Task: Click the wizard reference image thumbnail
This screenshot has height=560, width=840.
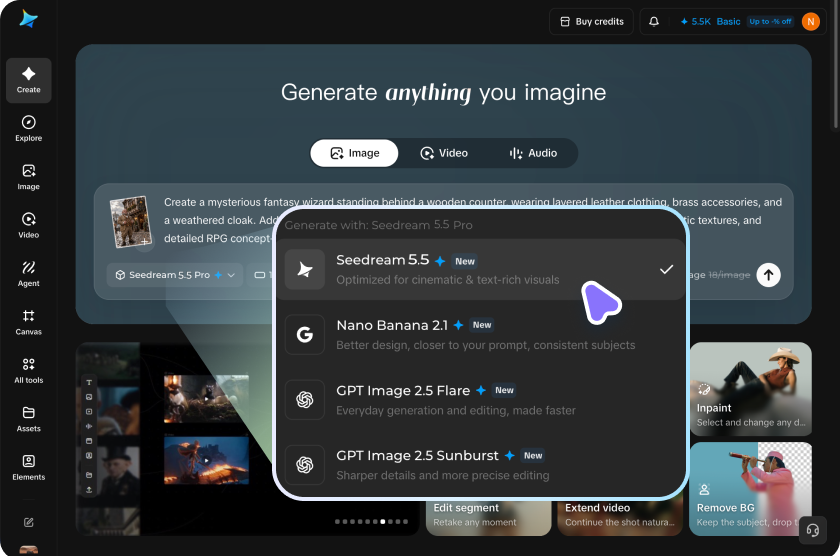Action: pyautogui.click(x=130, y=221)
